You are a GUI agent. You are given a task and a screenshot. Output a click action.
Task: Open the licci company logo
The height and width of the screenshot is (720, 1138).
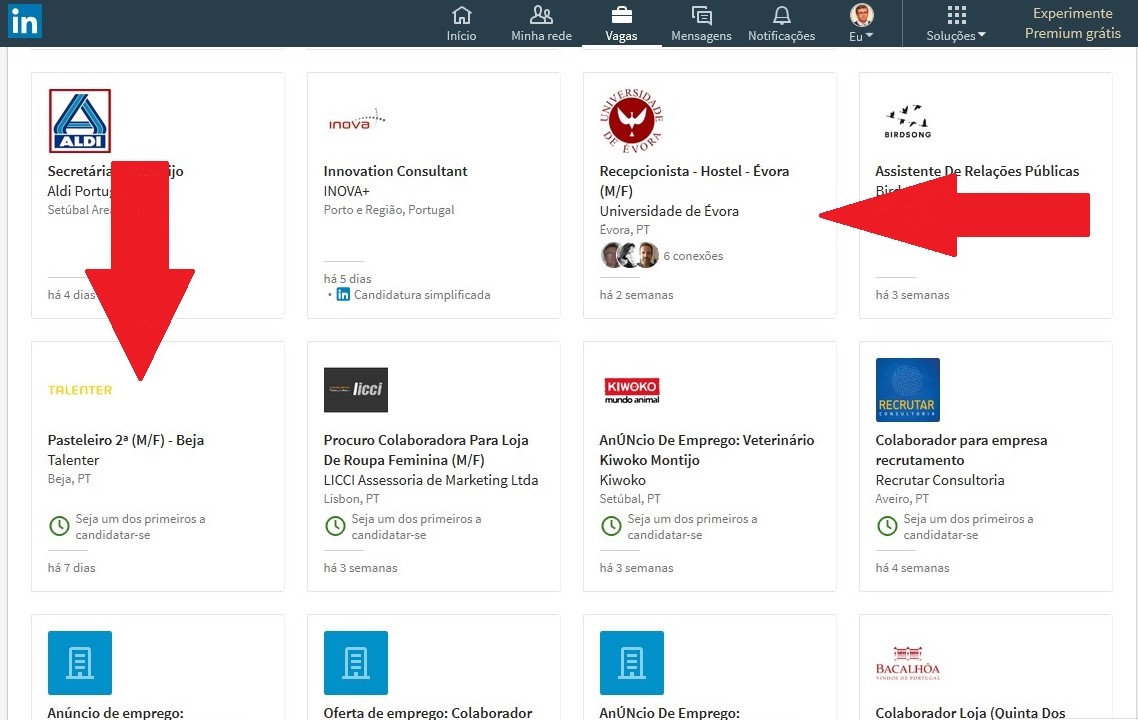point(356,390)
